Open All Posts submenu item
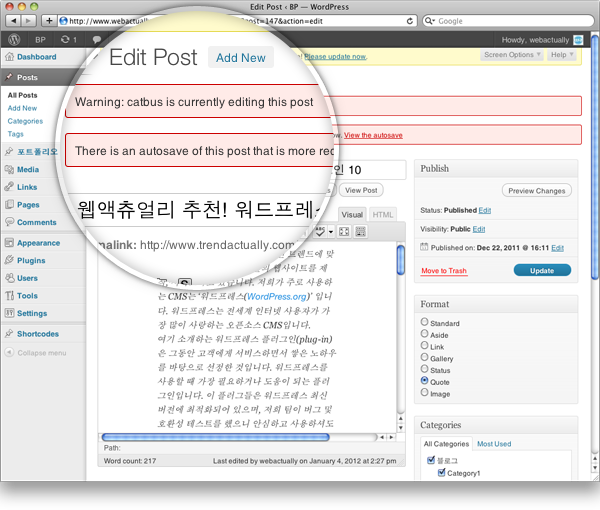 point(23,95)
